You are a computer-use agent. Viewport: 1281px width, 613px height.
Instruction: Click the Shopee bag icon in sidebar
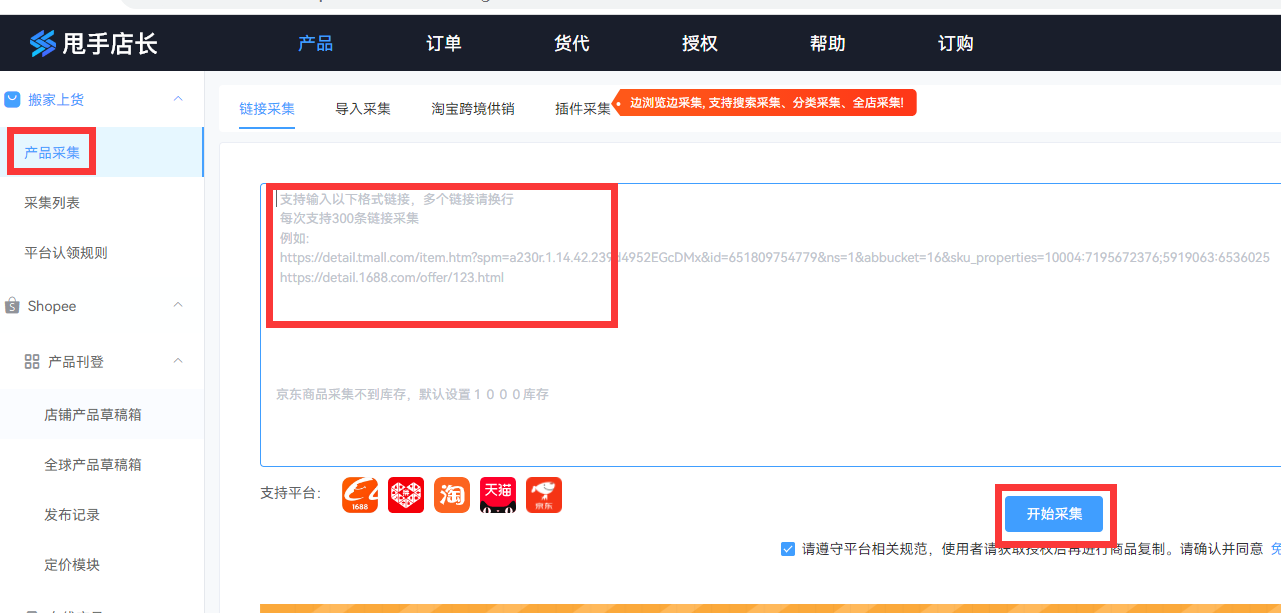click(12, 306)
